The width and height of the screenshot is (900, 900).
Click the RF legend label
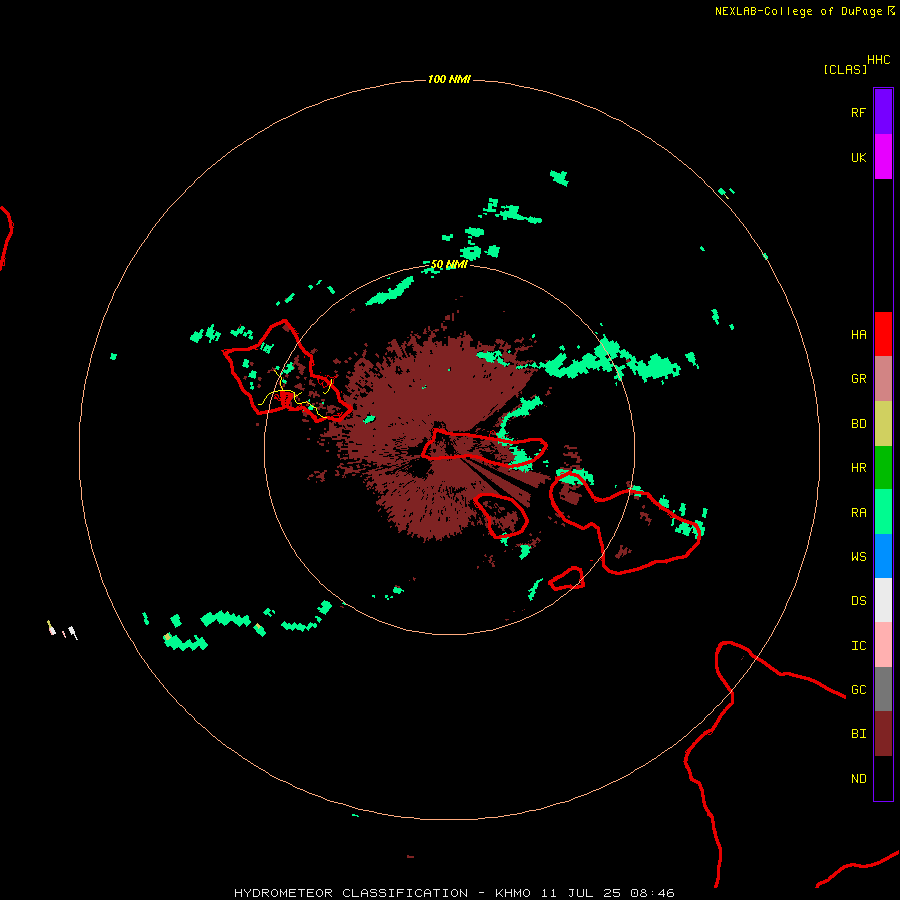pos(858,112)
